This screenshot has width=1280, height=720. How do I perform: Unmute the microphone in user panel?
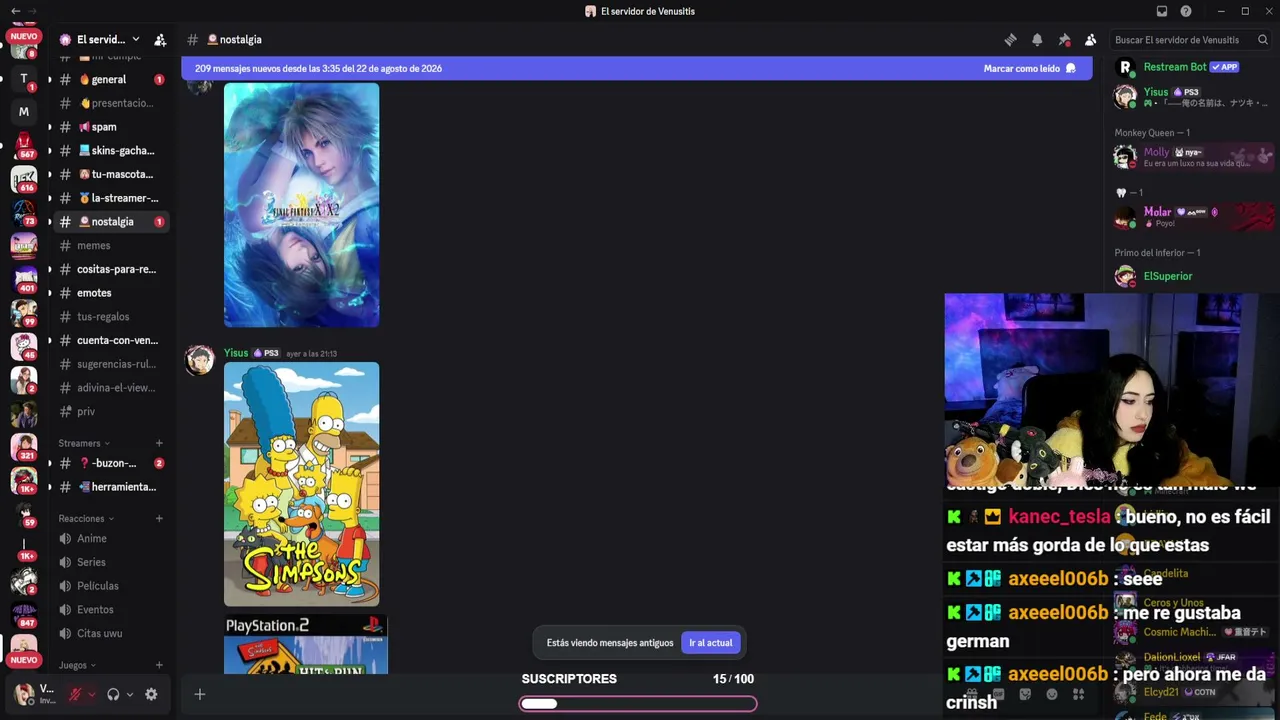point(75,694)
